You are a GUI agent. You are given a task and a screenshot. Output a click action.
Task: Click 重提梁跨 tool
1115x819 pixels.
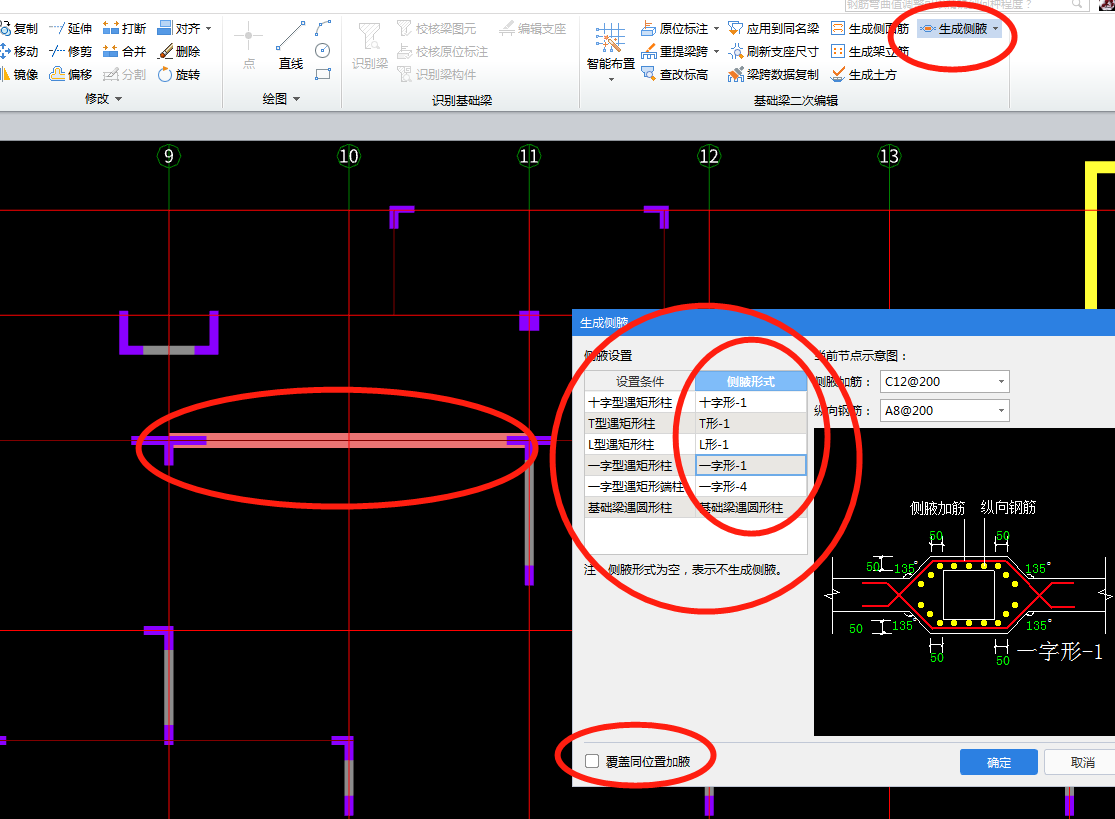point(674,51)
